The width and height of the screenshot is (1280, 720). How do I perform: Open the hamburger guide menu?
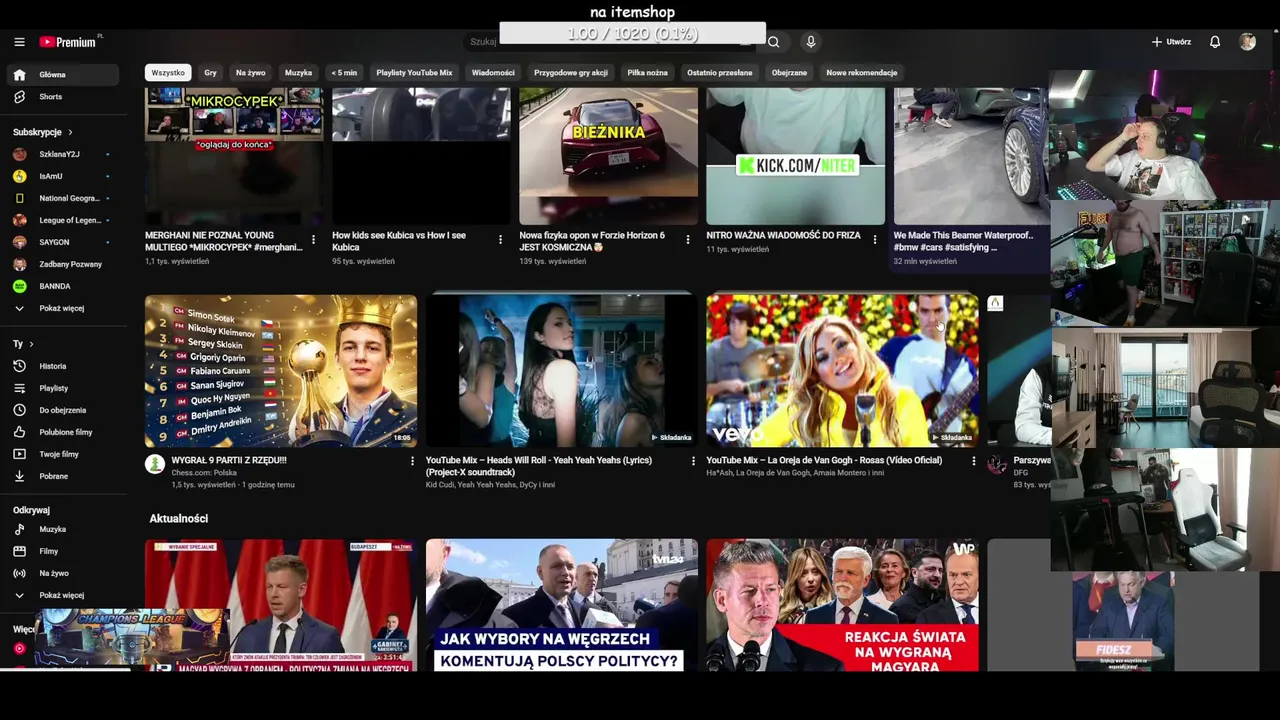[x=19, y=42]
